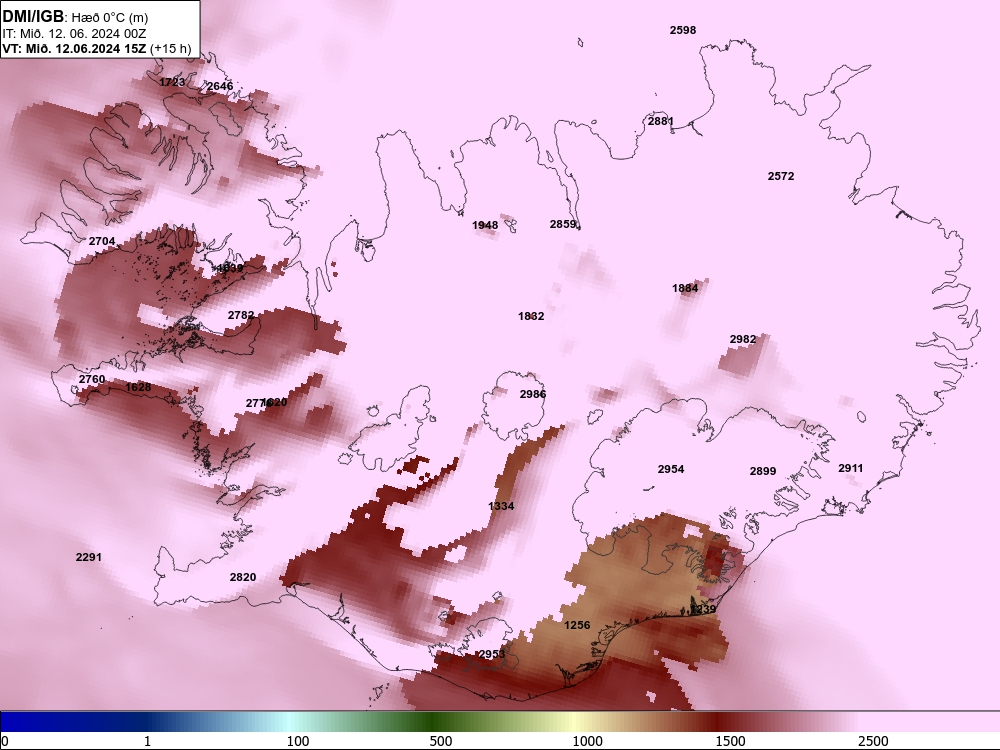The image size is (1000, 750).
Task: Click the 0 label on the color scale
Action: 6,741
